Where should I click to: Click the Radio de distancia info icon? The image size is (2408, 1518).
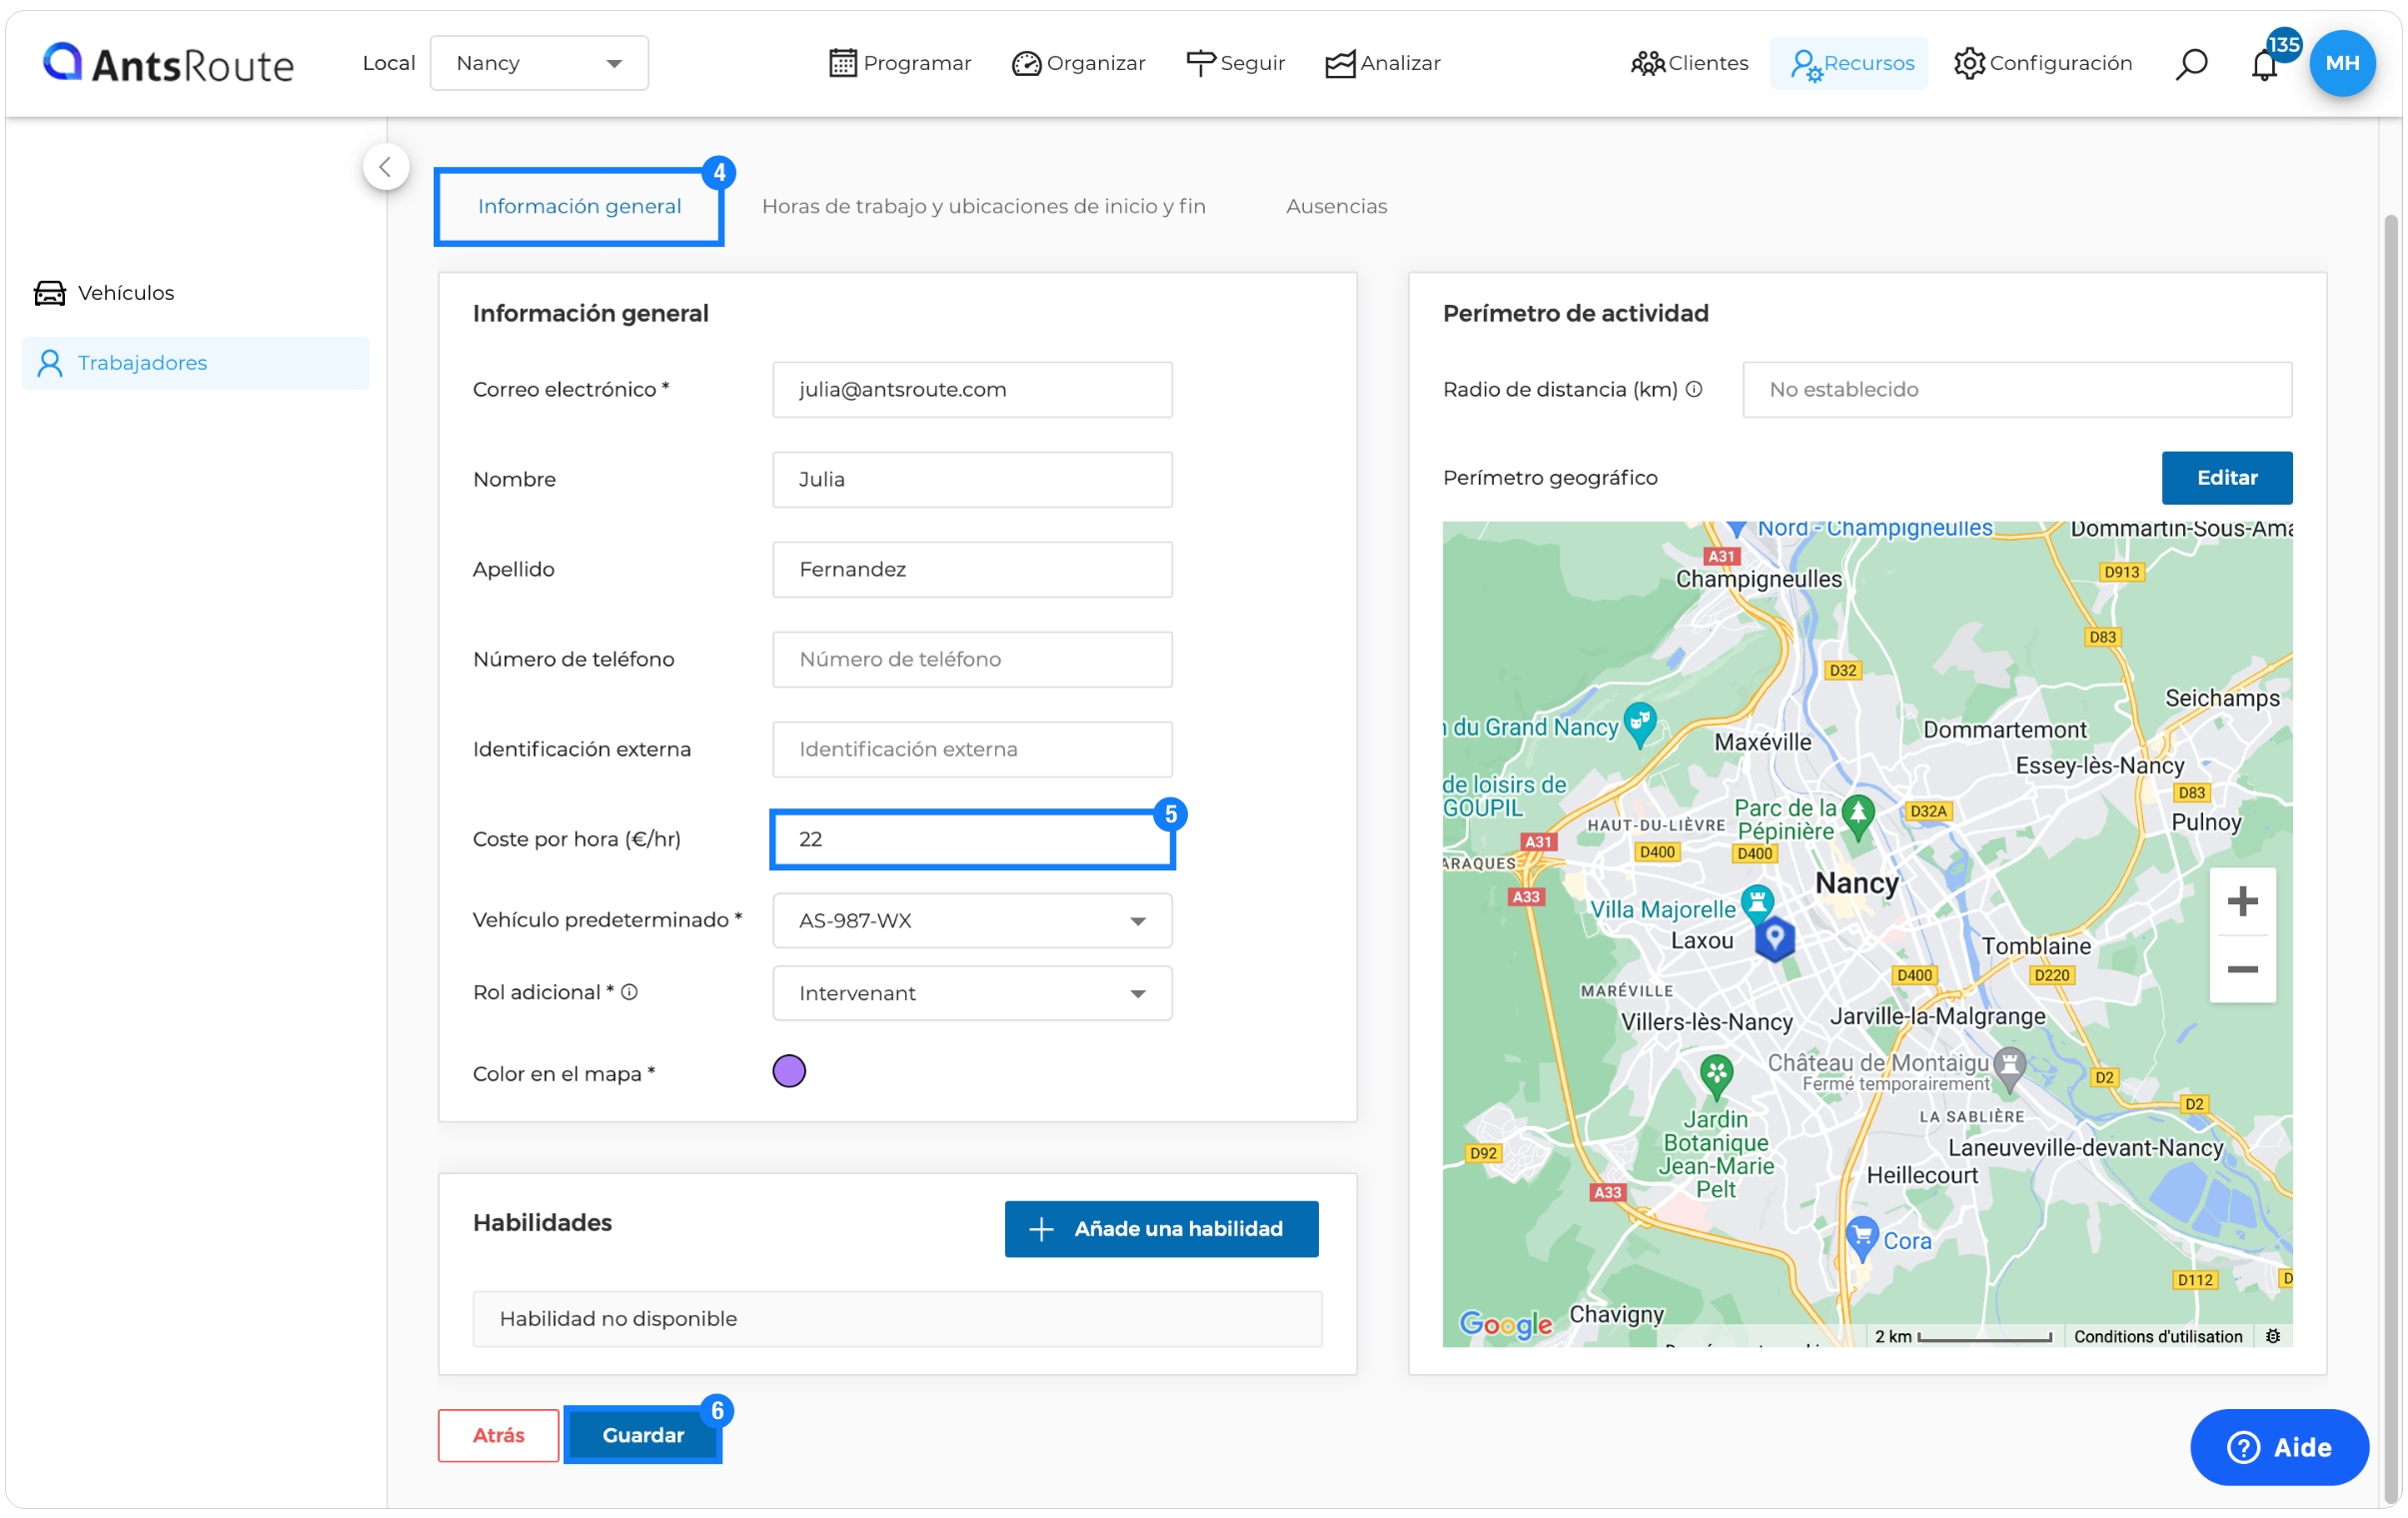click(1694, 390)
